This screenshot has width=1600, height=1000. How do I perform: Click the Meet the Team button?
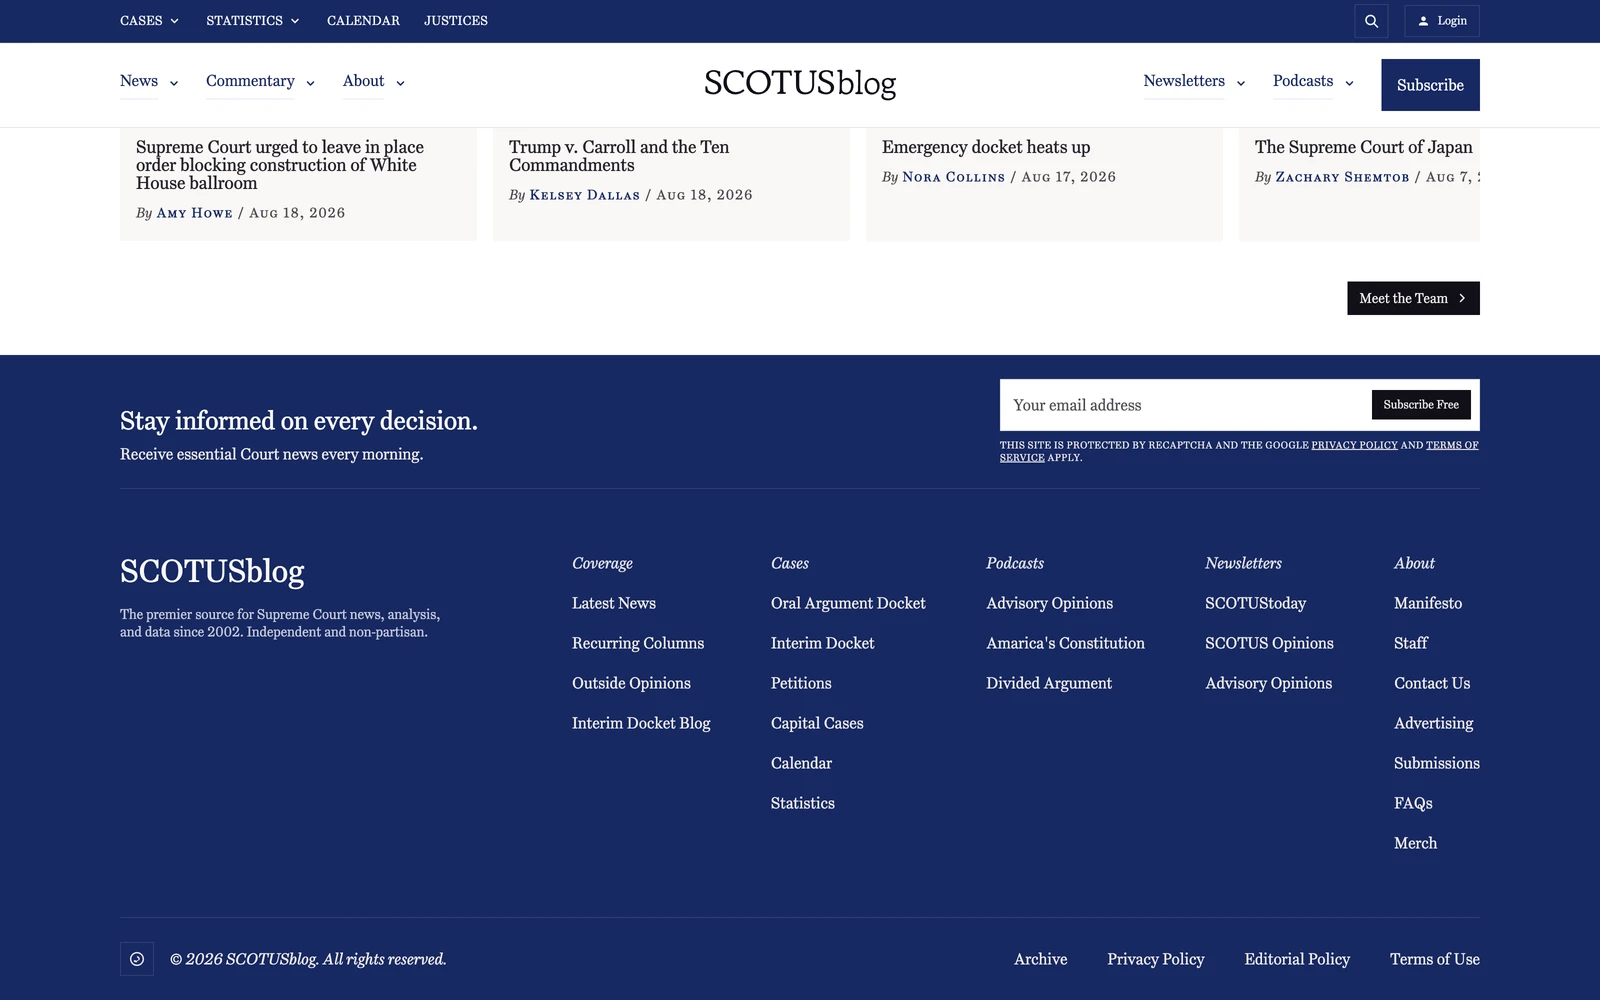point(1413,298)
